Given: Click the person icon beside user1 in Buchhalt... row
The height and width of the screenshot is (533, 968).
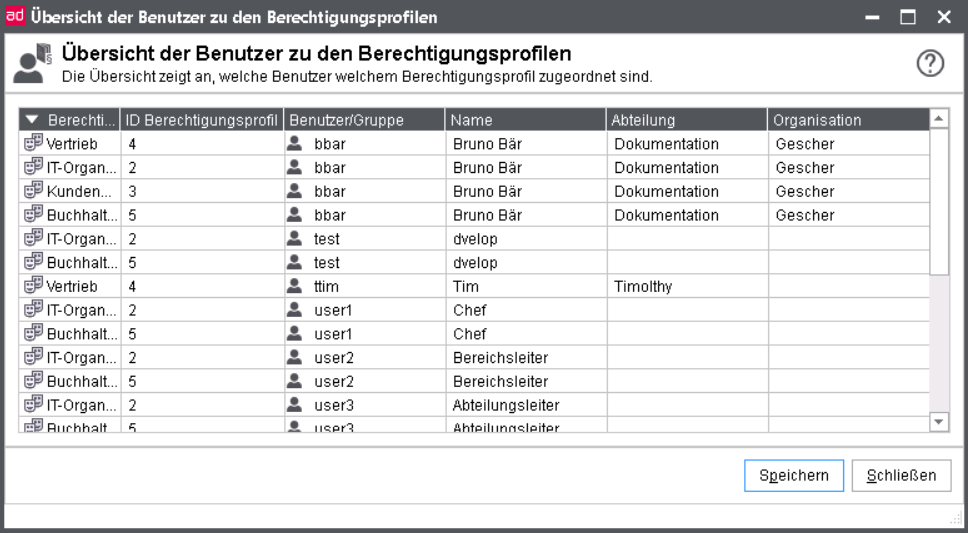Looking at the screenshot, I should [295, 334].
